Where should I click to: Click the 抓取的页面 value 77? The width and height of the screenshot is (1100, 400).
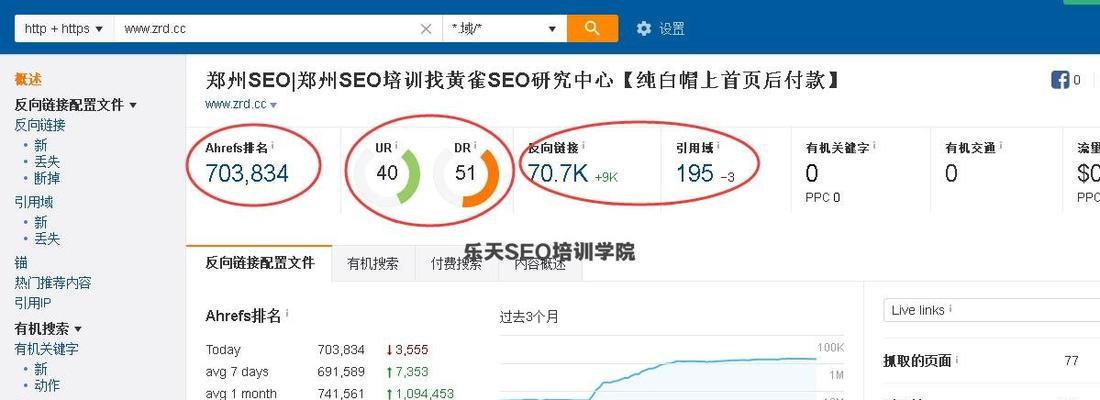tap(1071, 361)
